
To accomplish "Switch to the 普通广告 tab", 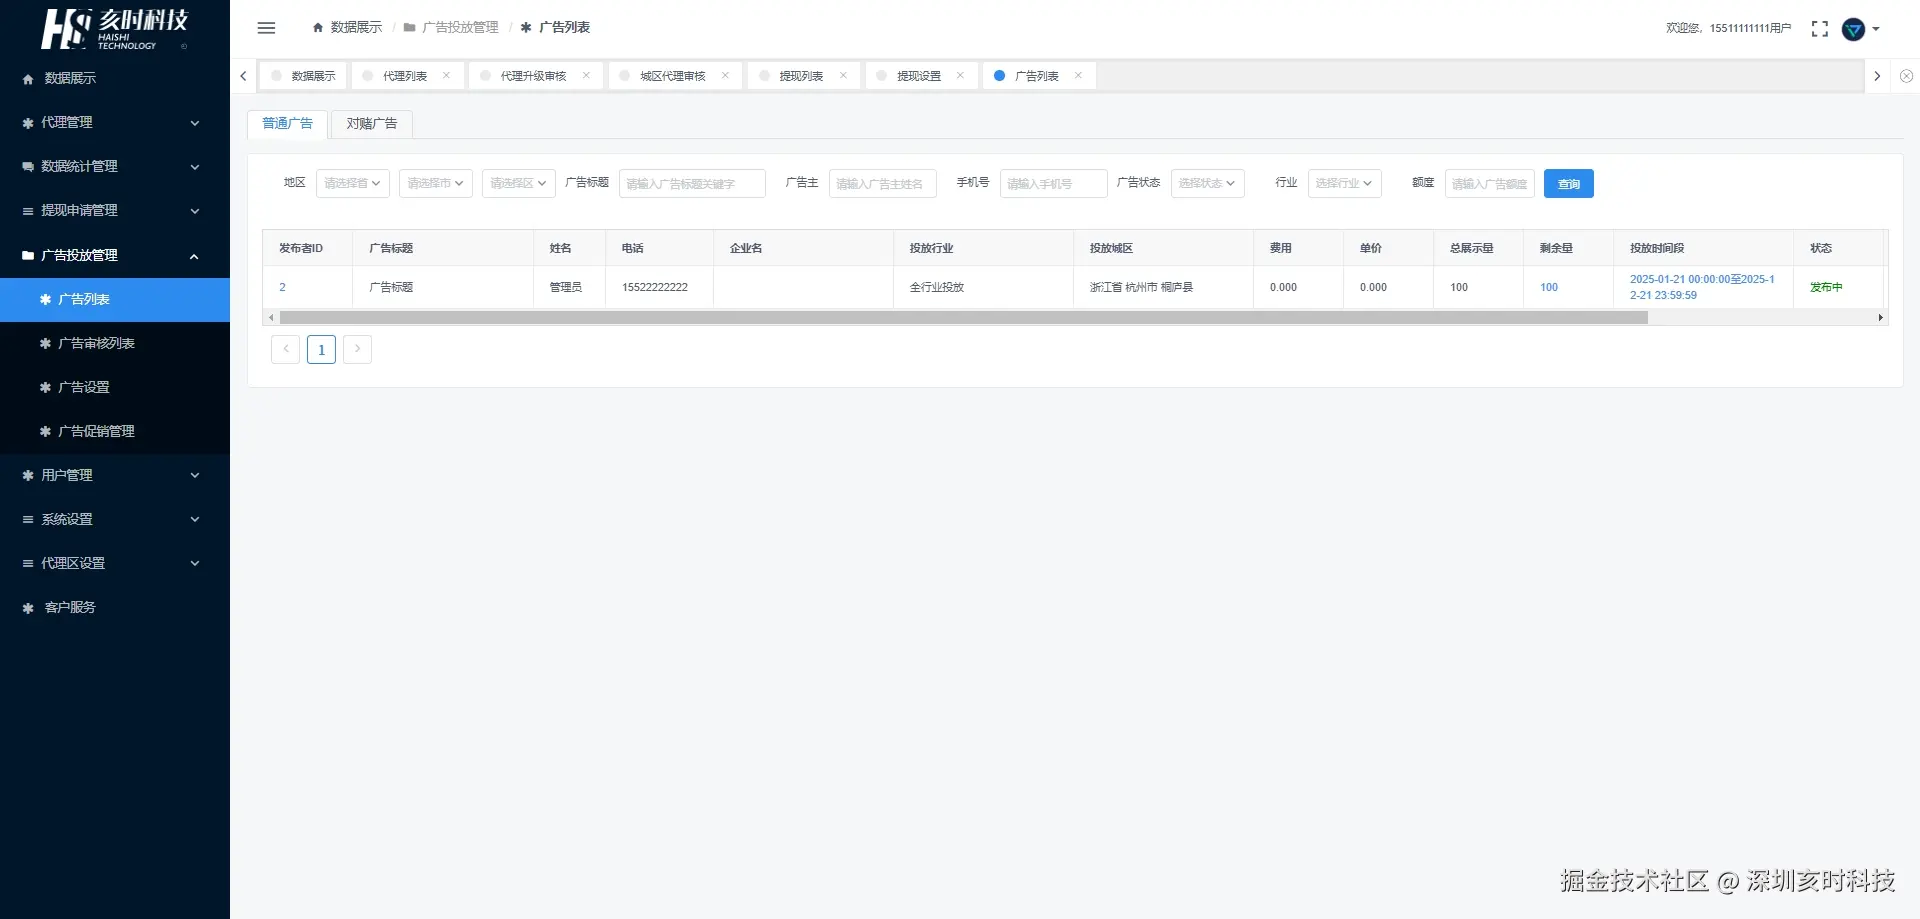I will point(287,123).
